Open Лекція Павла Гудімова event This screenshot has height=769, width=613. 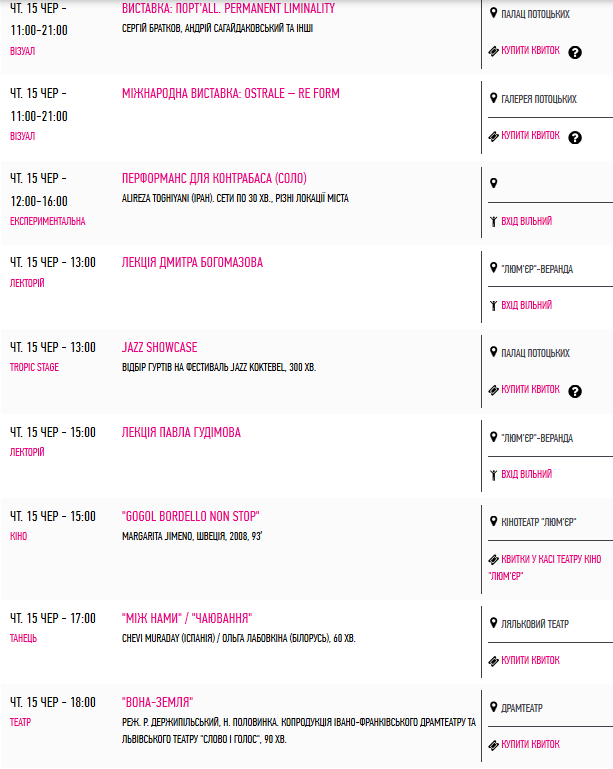coord(181,432)
